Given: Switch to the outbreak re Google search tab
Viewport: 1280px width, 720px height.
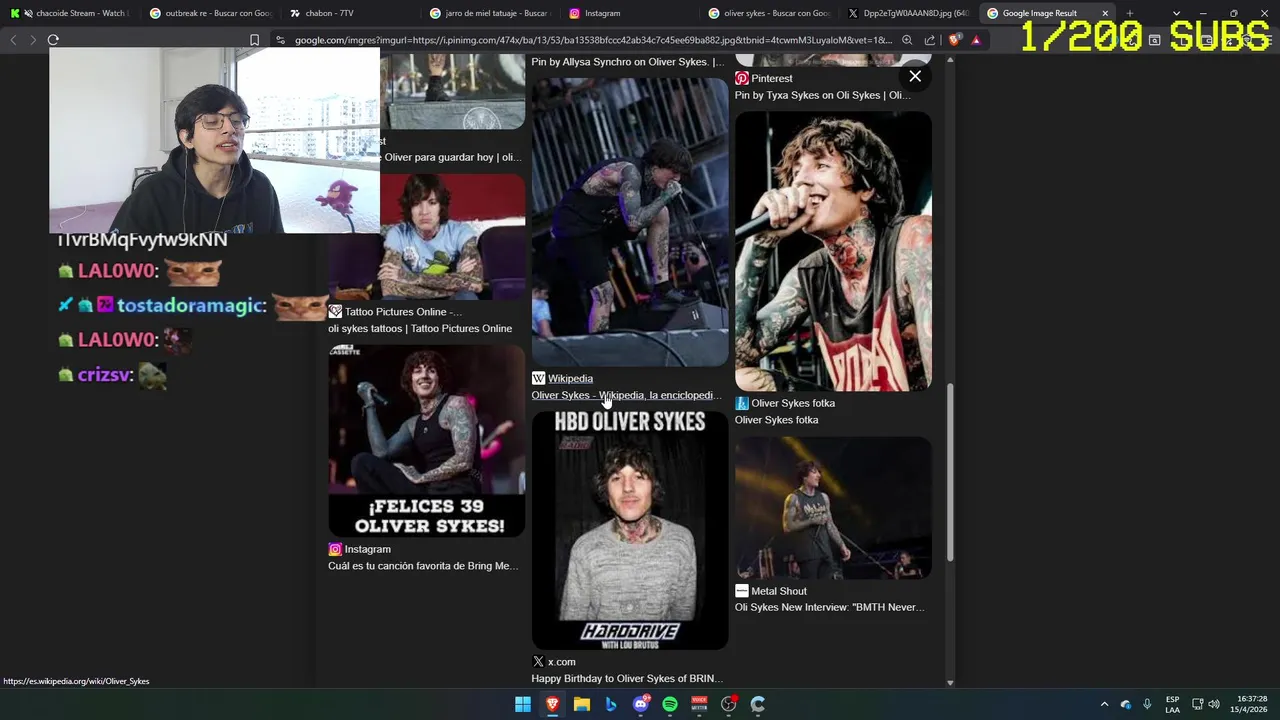Looking at the screenshot, I should pyautogui.click(x=210, y=13).
